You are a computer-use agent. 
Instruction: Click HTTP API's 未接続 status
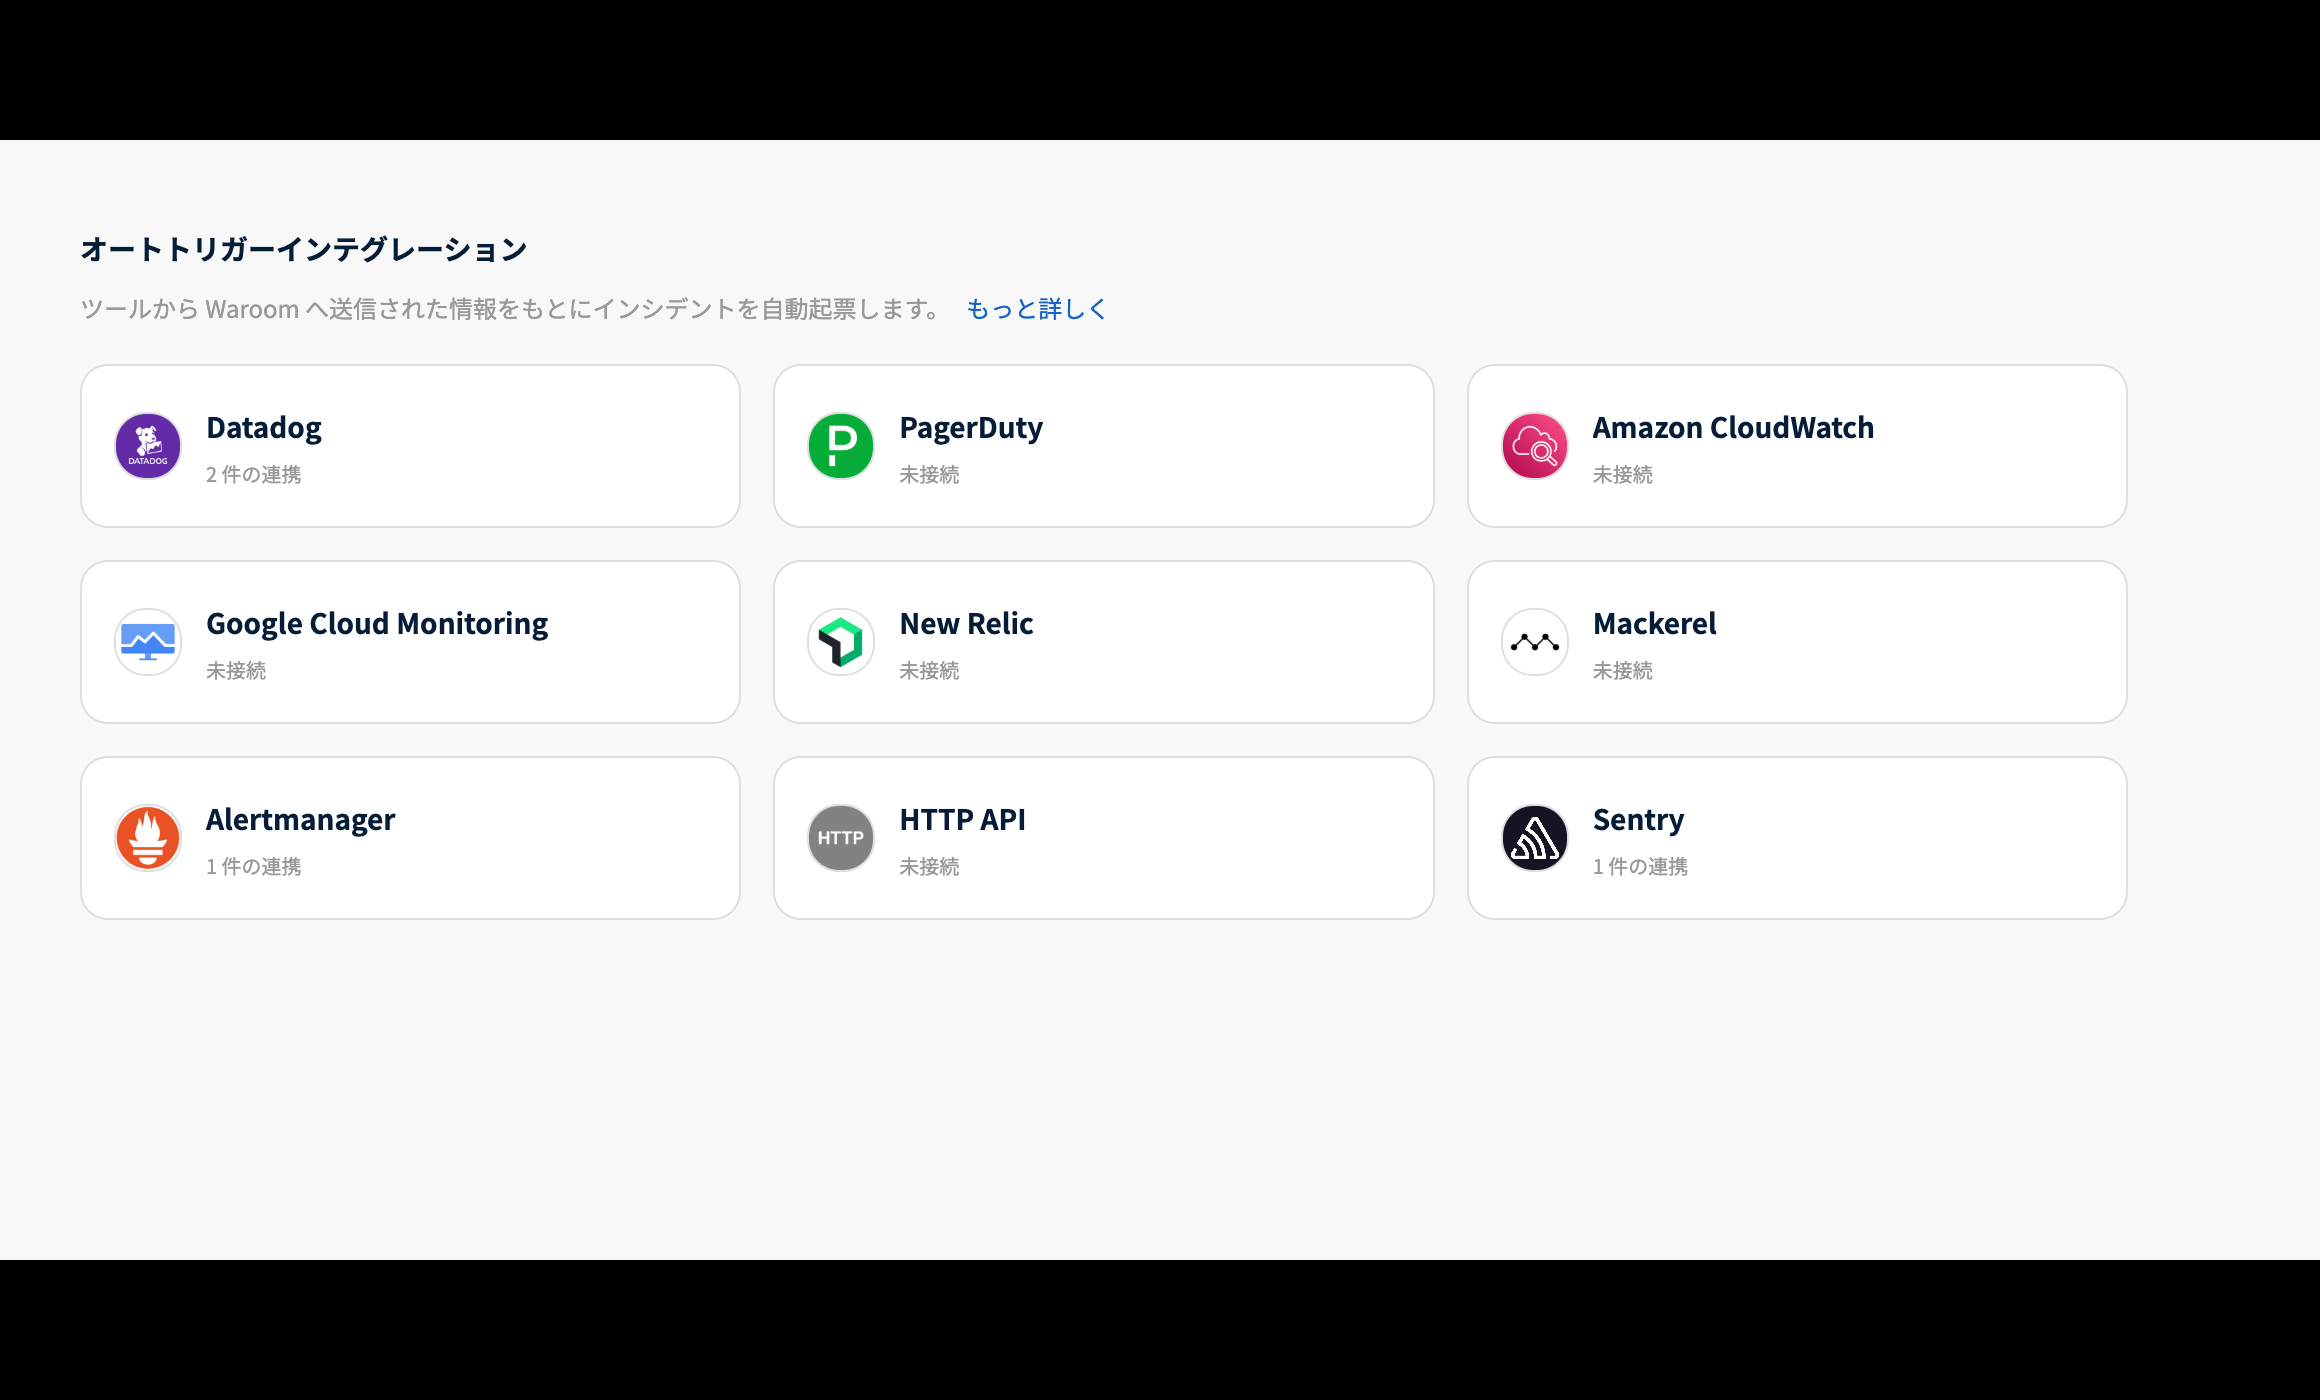(x=929, y=867)
